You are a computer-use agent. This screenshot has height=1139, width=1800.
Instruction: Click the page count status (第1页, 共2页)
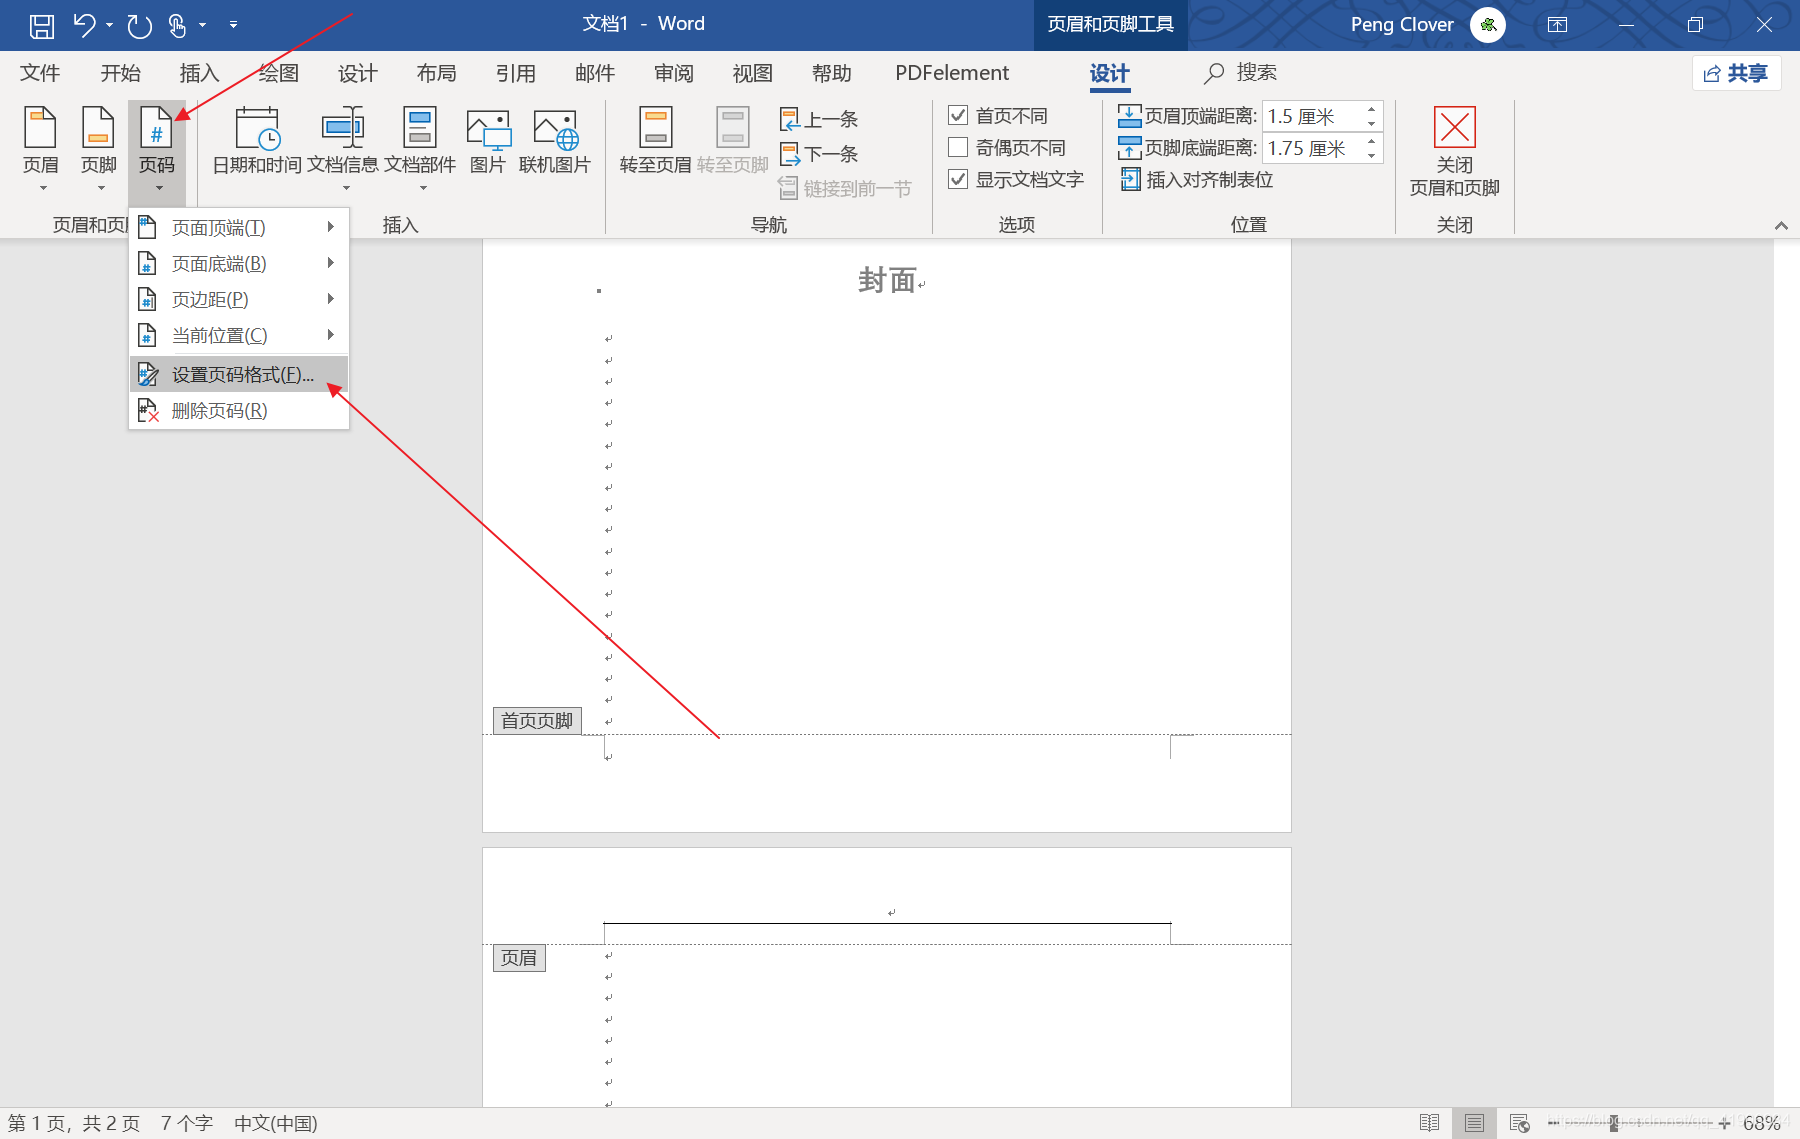[x=74, y=1123]
